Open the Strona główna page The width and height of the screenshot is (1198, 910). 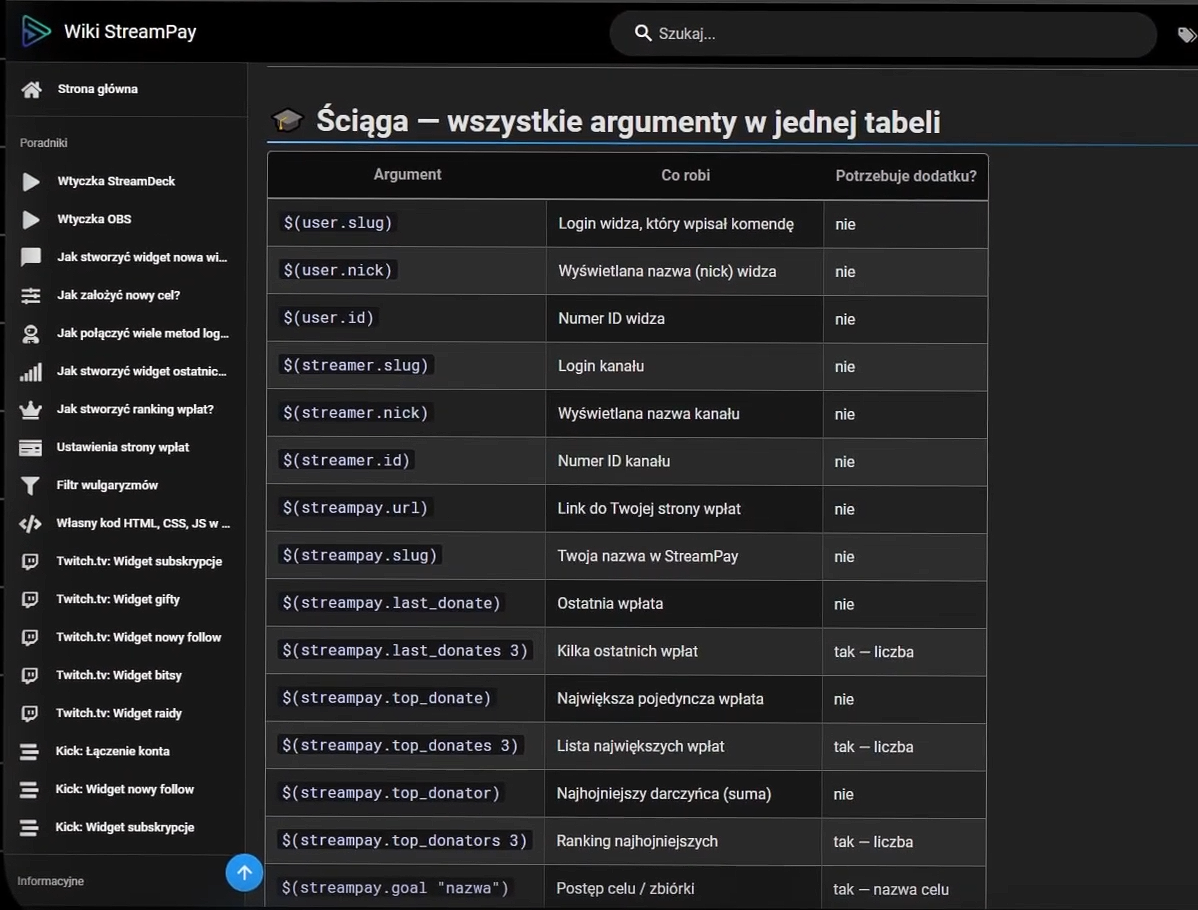click(98, 89)
